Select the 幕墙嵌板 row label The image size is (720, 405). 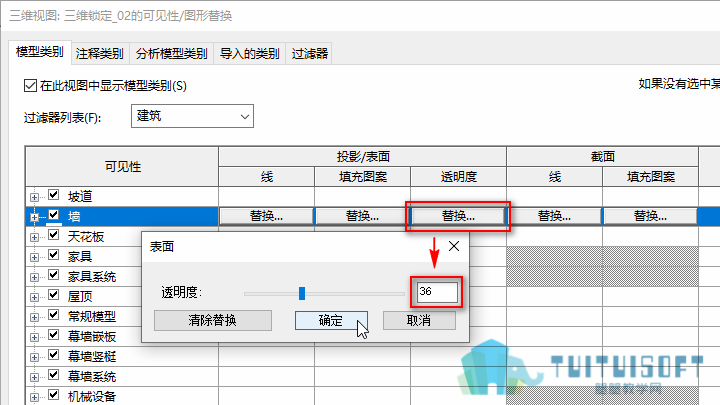92,337
